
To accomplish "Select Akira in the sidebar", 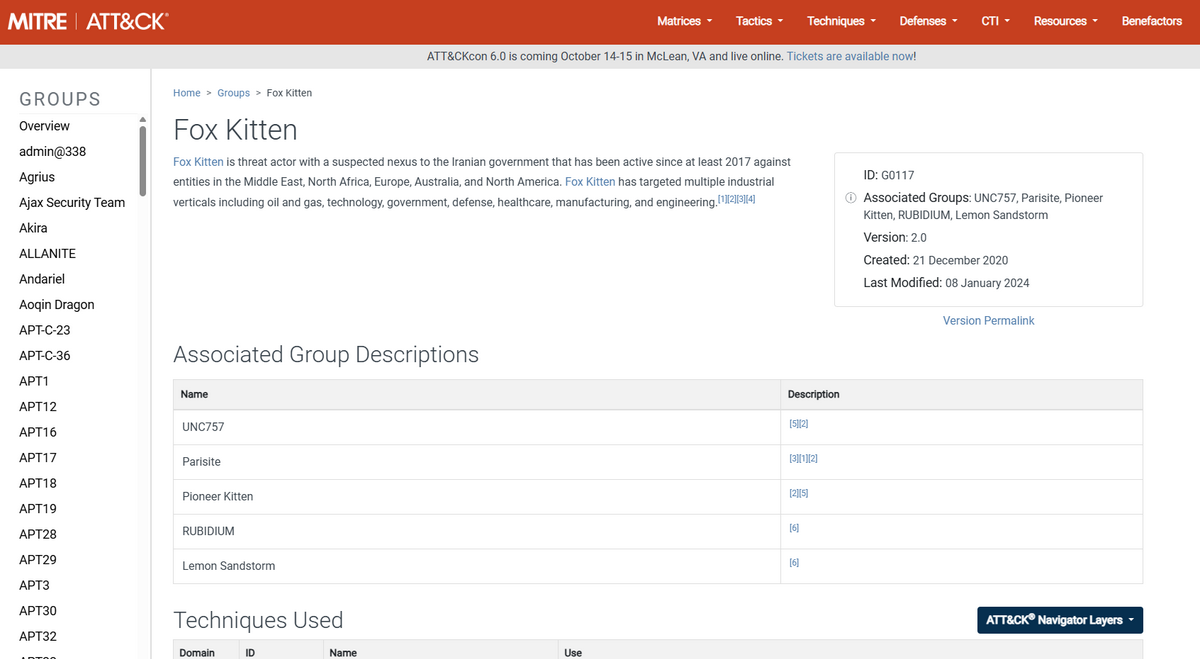I will 33,228.
